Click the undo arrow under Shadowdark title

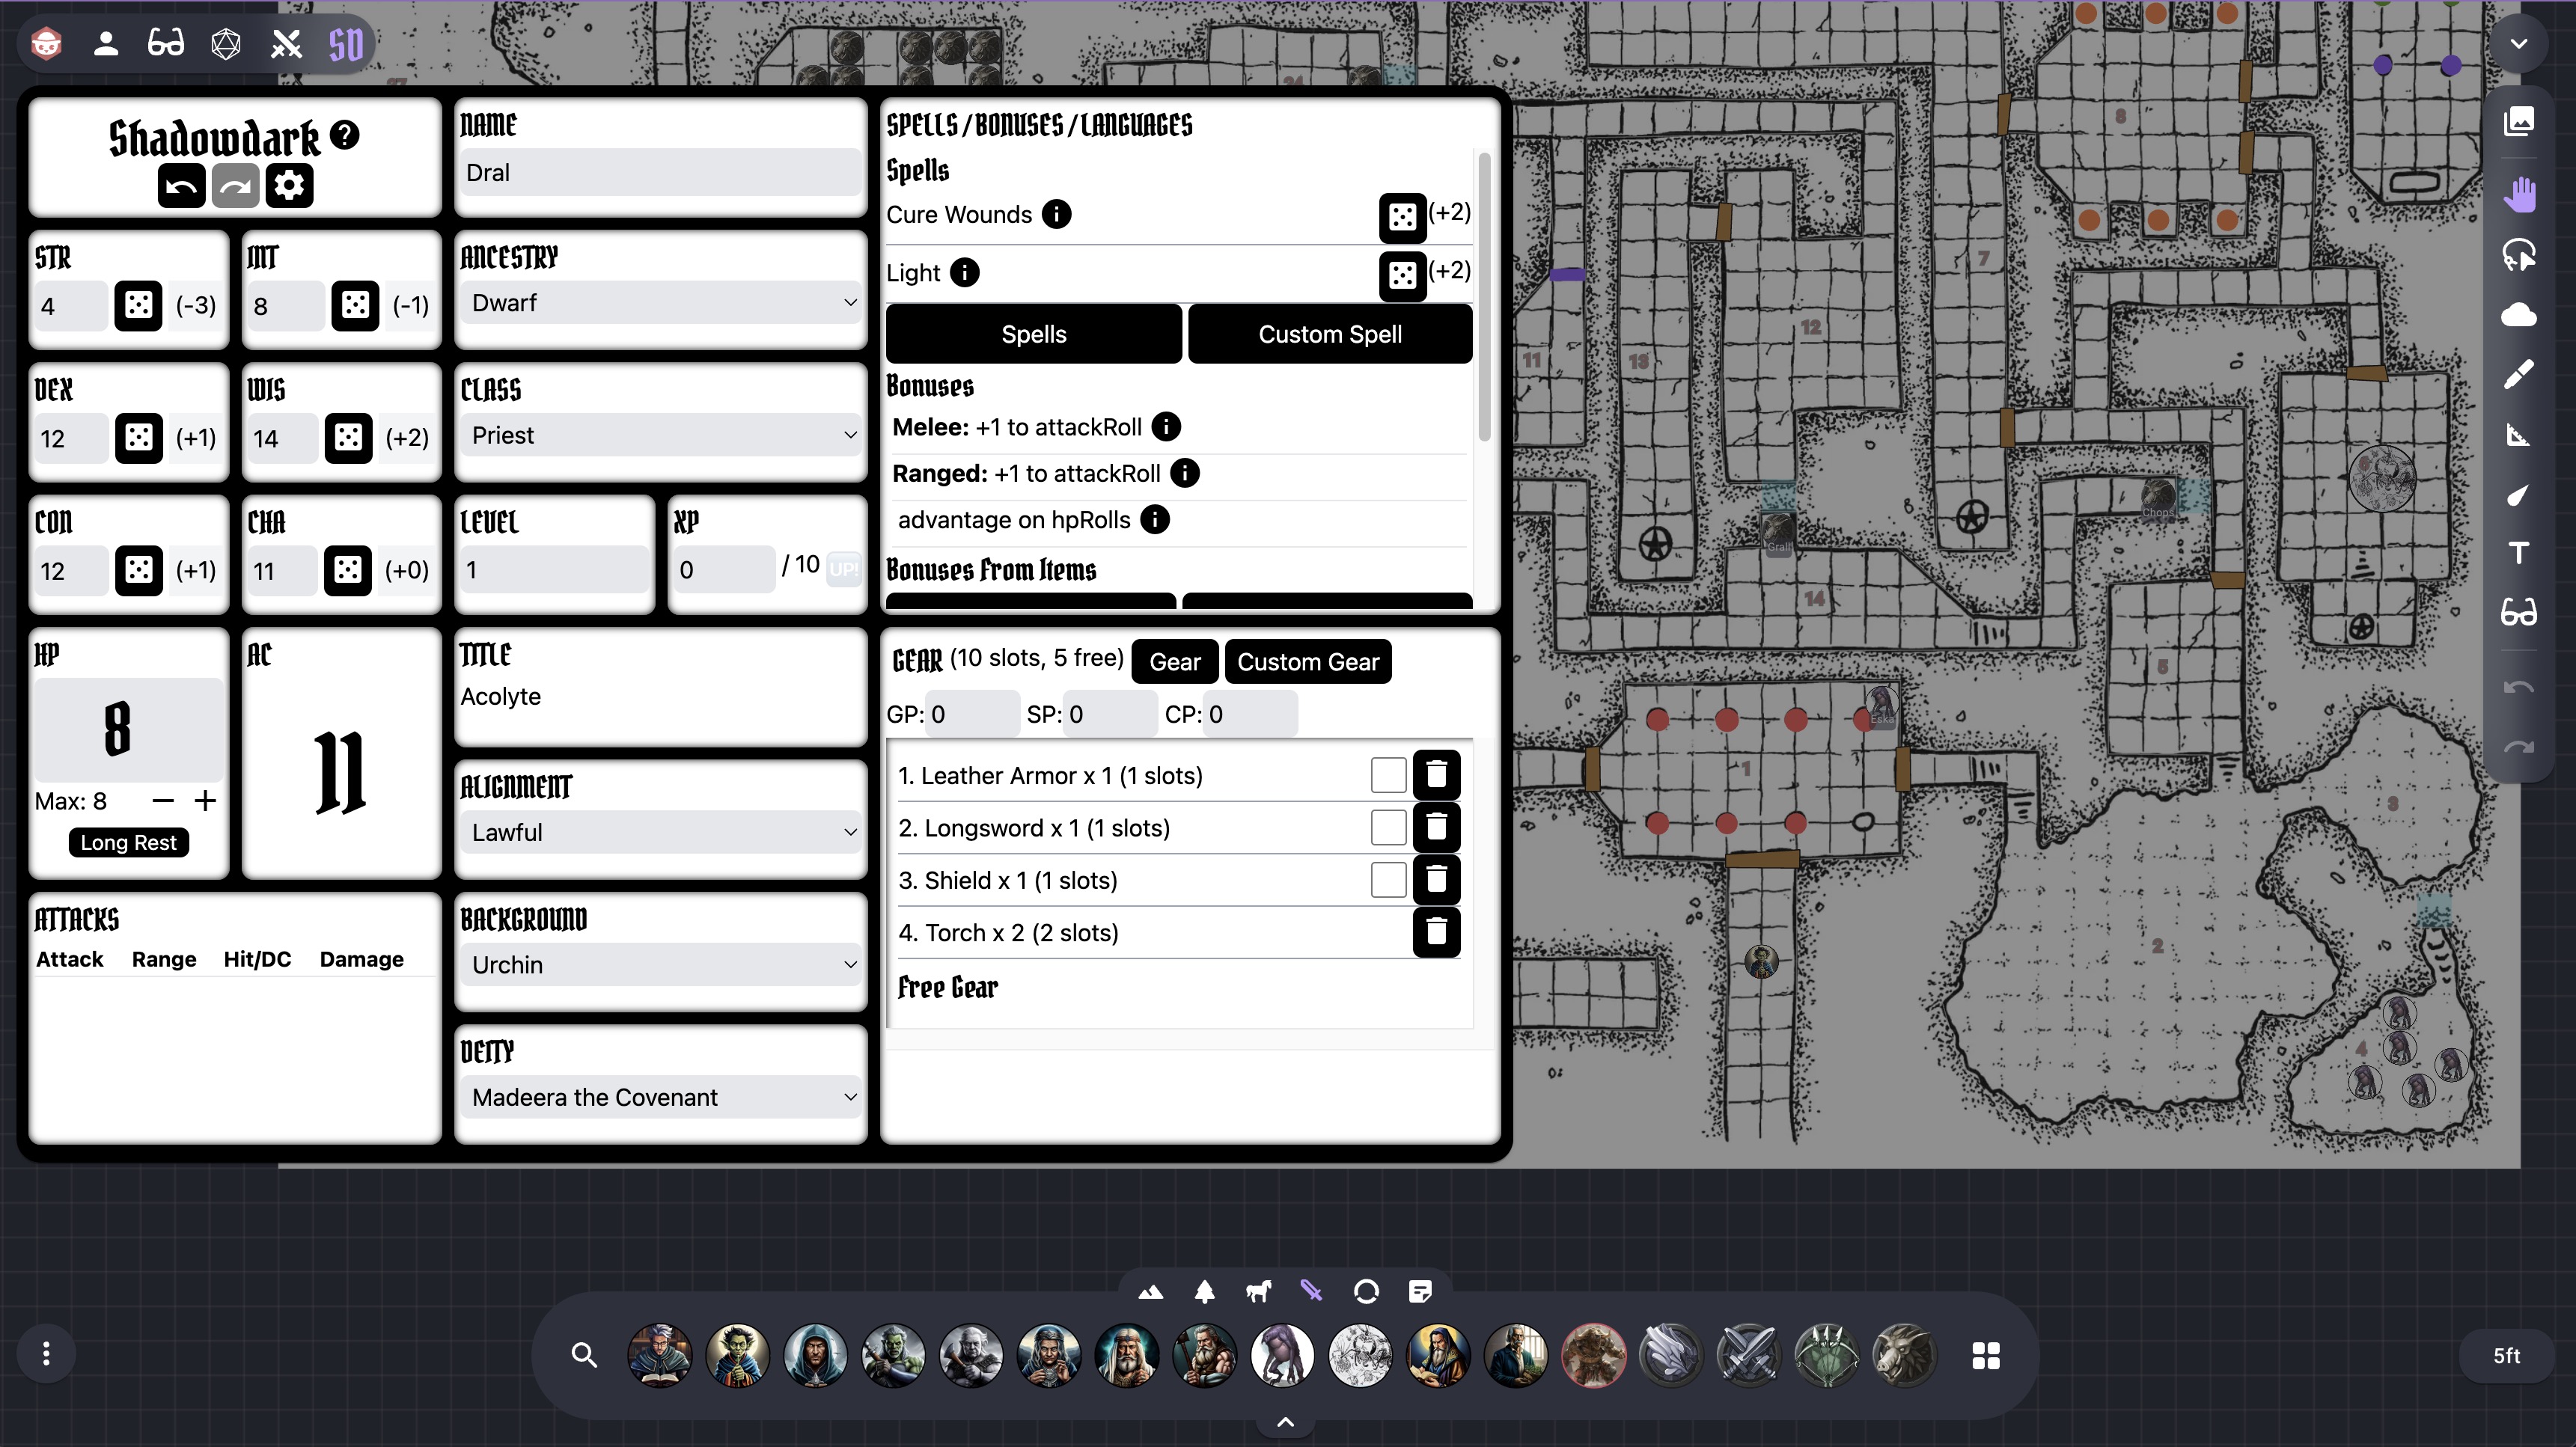(x=181, y=186)
